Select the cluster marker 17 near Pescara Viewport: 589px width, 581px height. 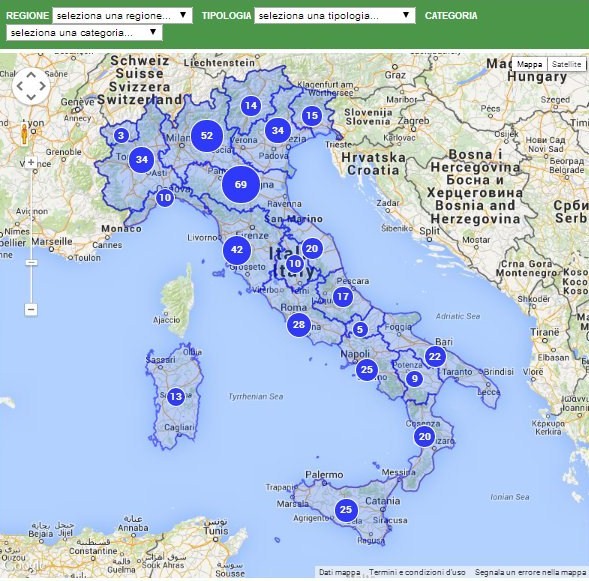343,297
